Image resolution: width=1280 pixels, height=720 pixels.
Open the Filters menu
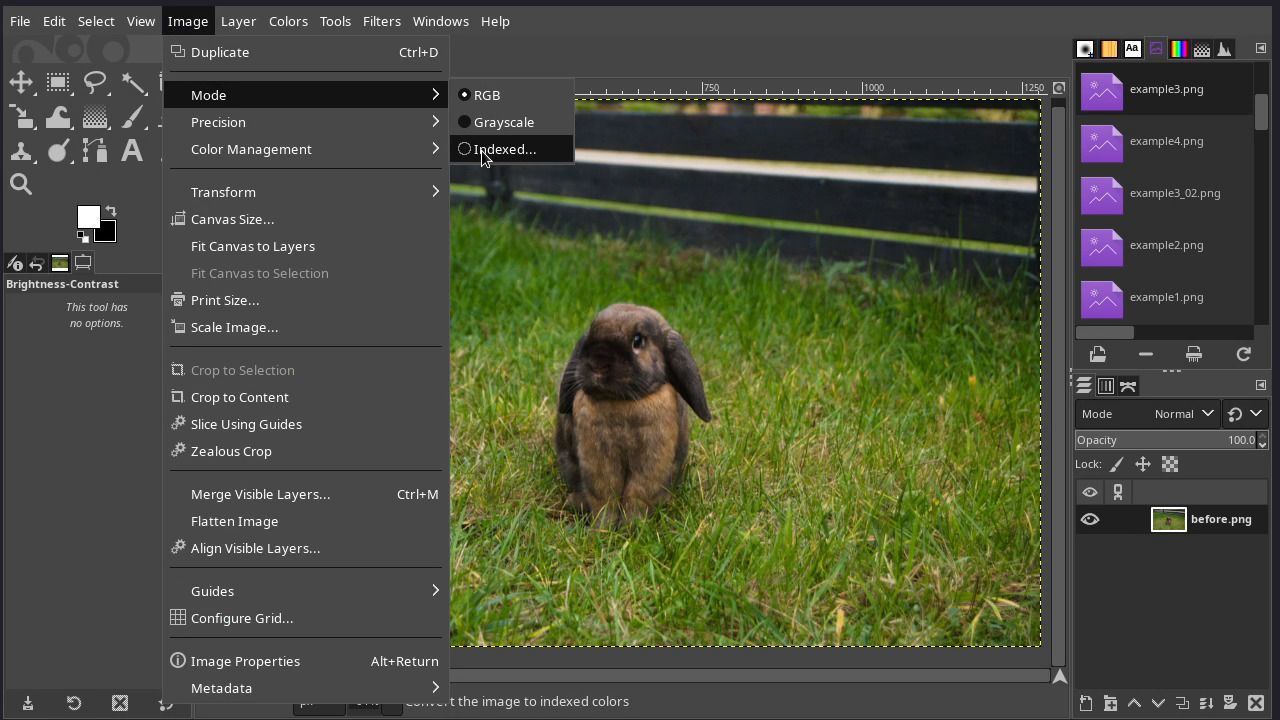381,21
